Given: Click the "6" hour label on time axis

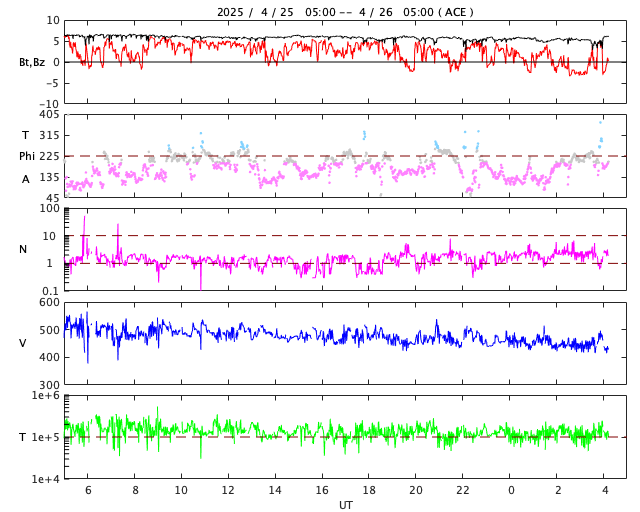Looking at the screenshot, I should 88,490.
